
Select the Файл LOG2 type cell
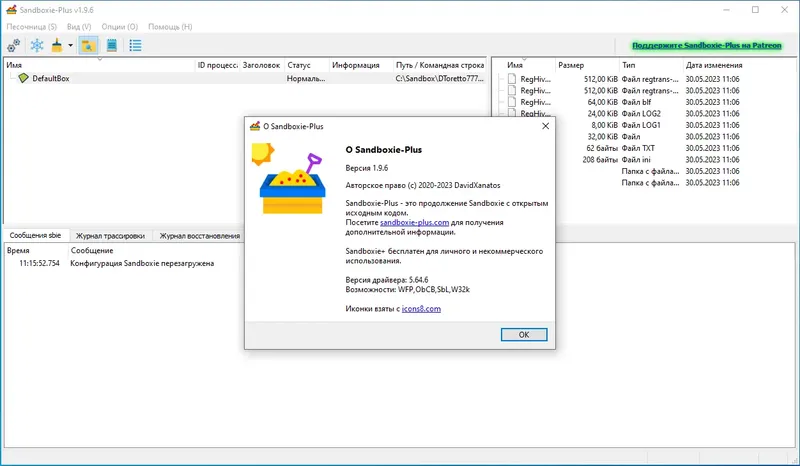point(641,114)
